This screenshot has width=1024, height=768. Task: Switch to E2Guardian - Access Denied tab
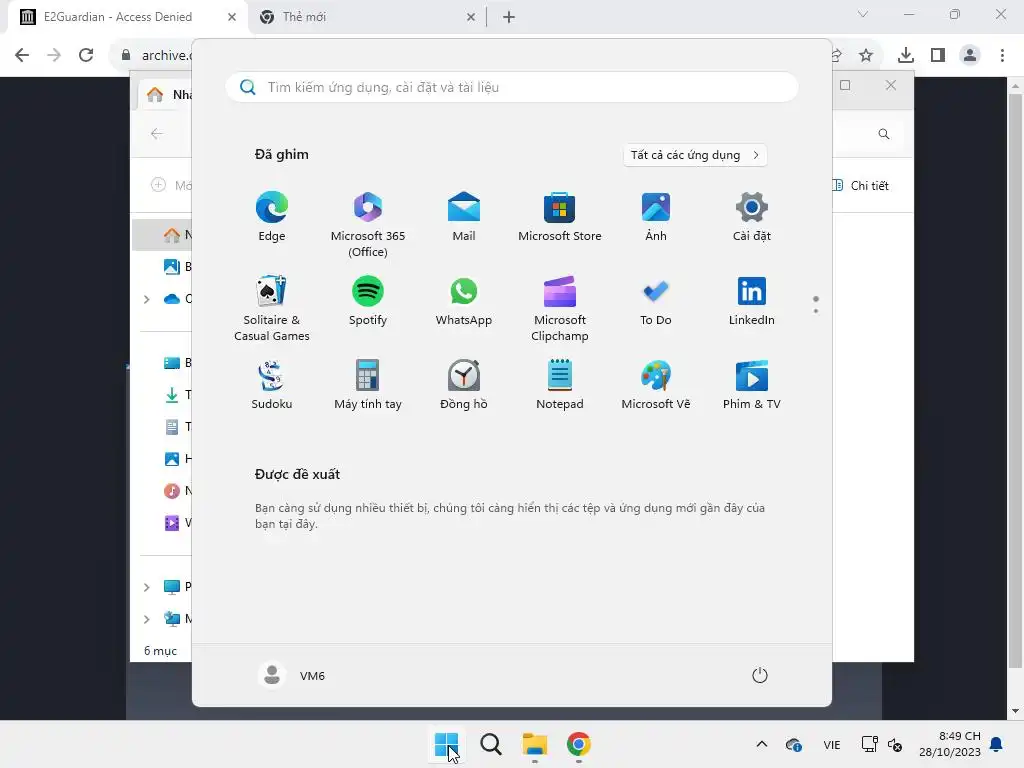[118, 17]
